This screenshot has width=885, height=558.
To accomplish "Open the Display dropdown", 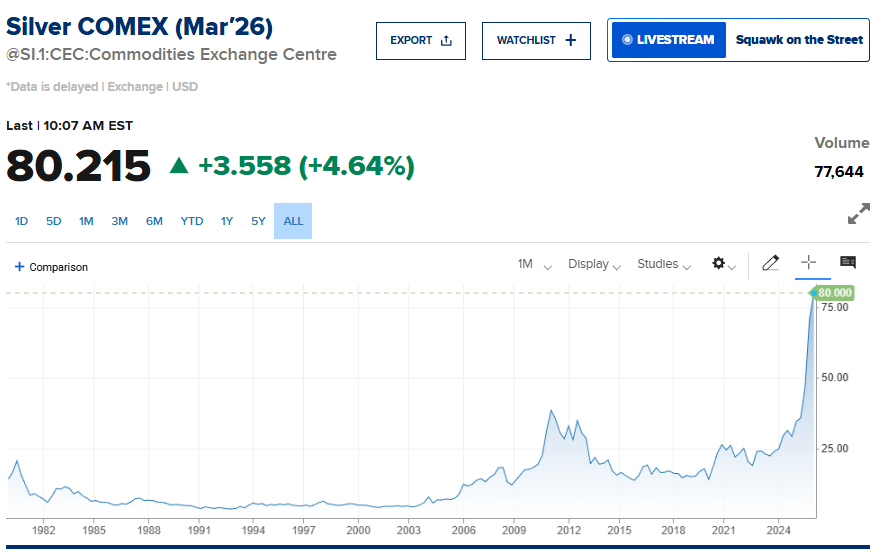I will (x=594, y=264).
